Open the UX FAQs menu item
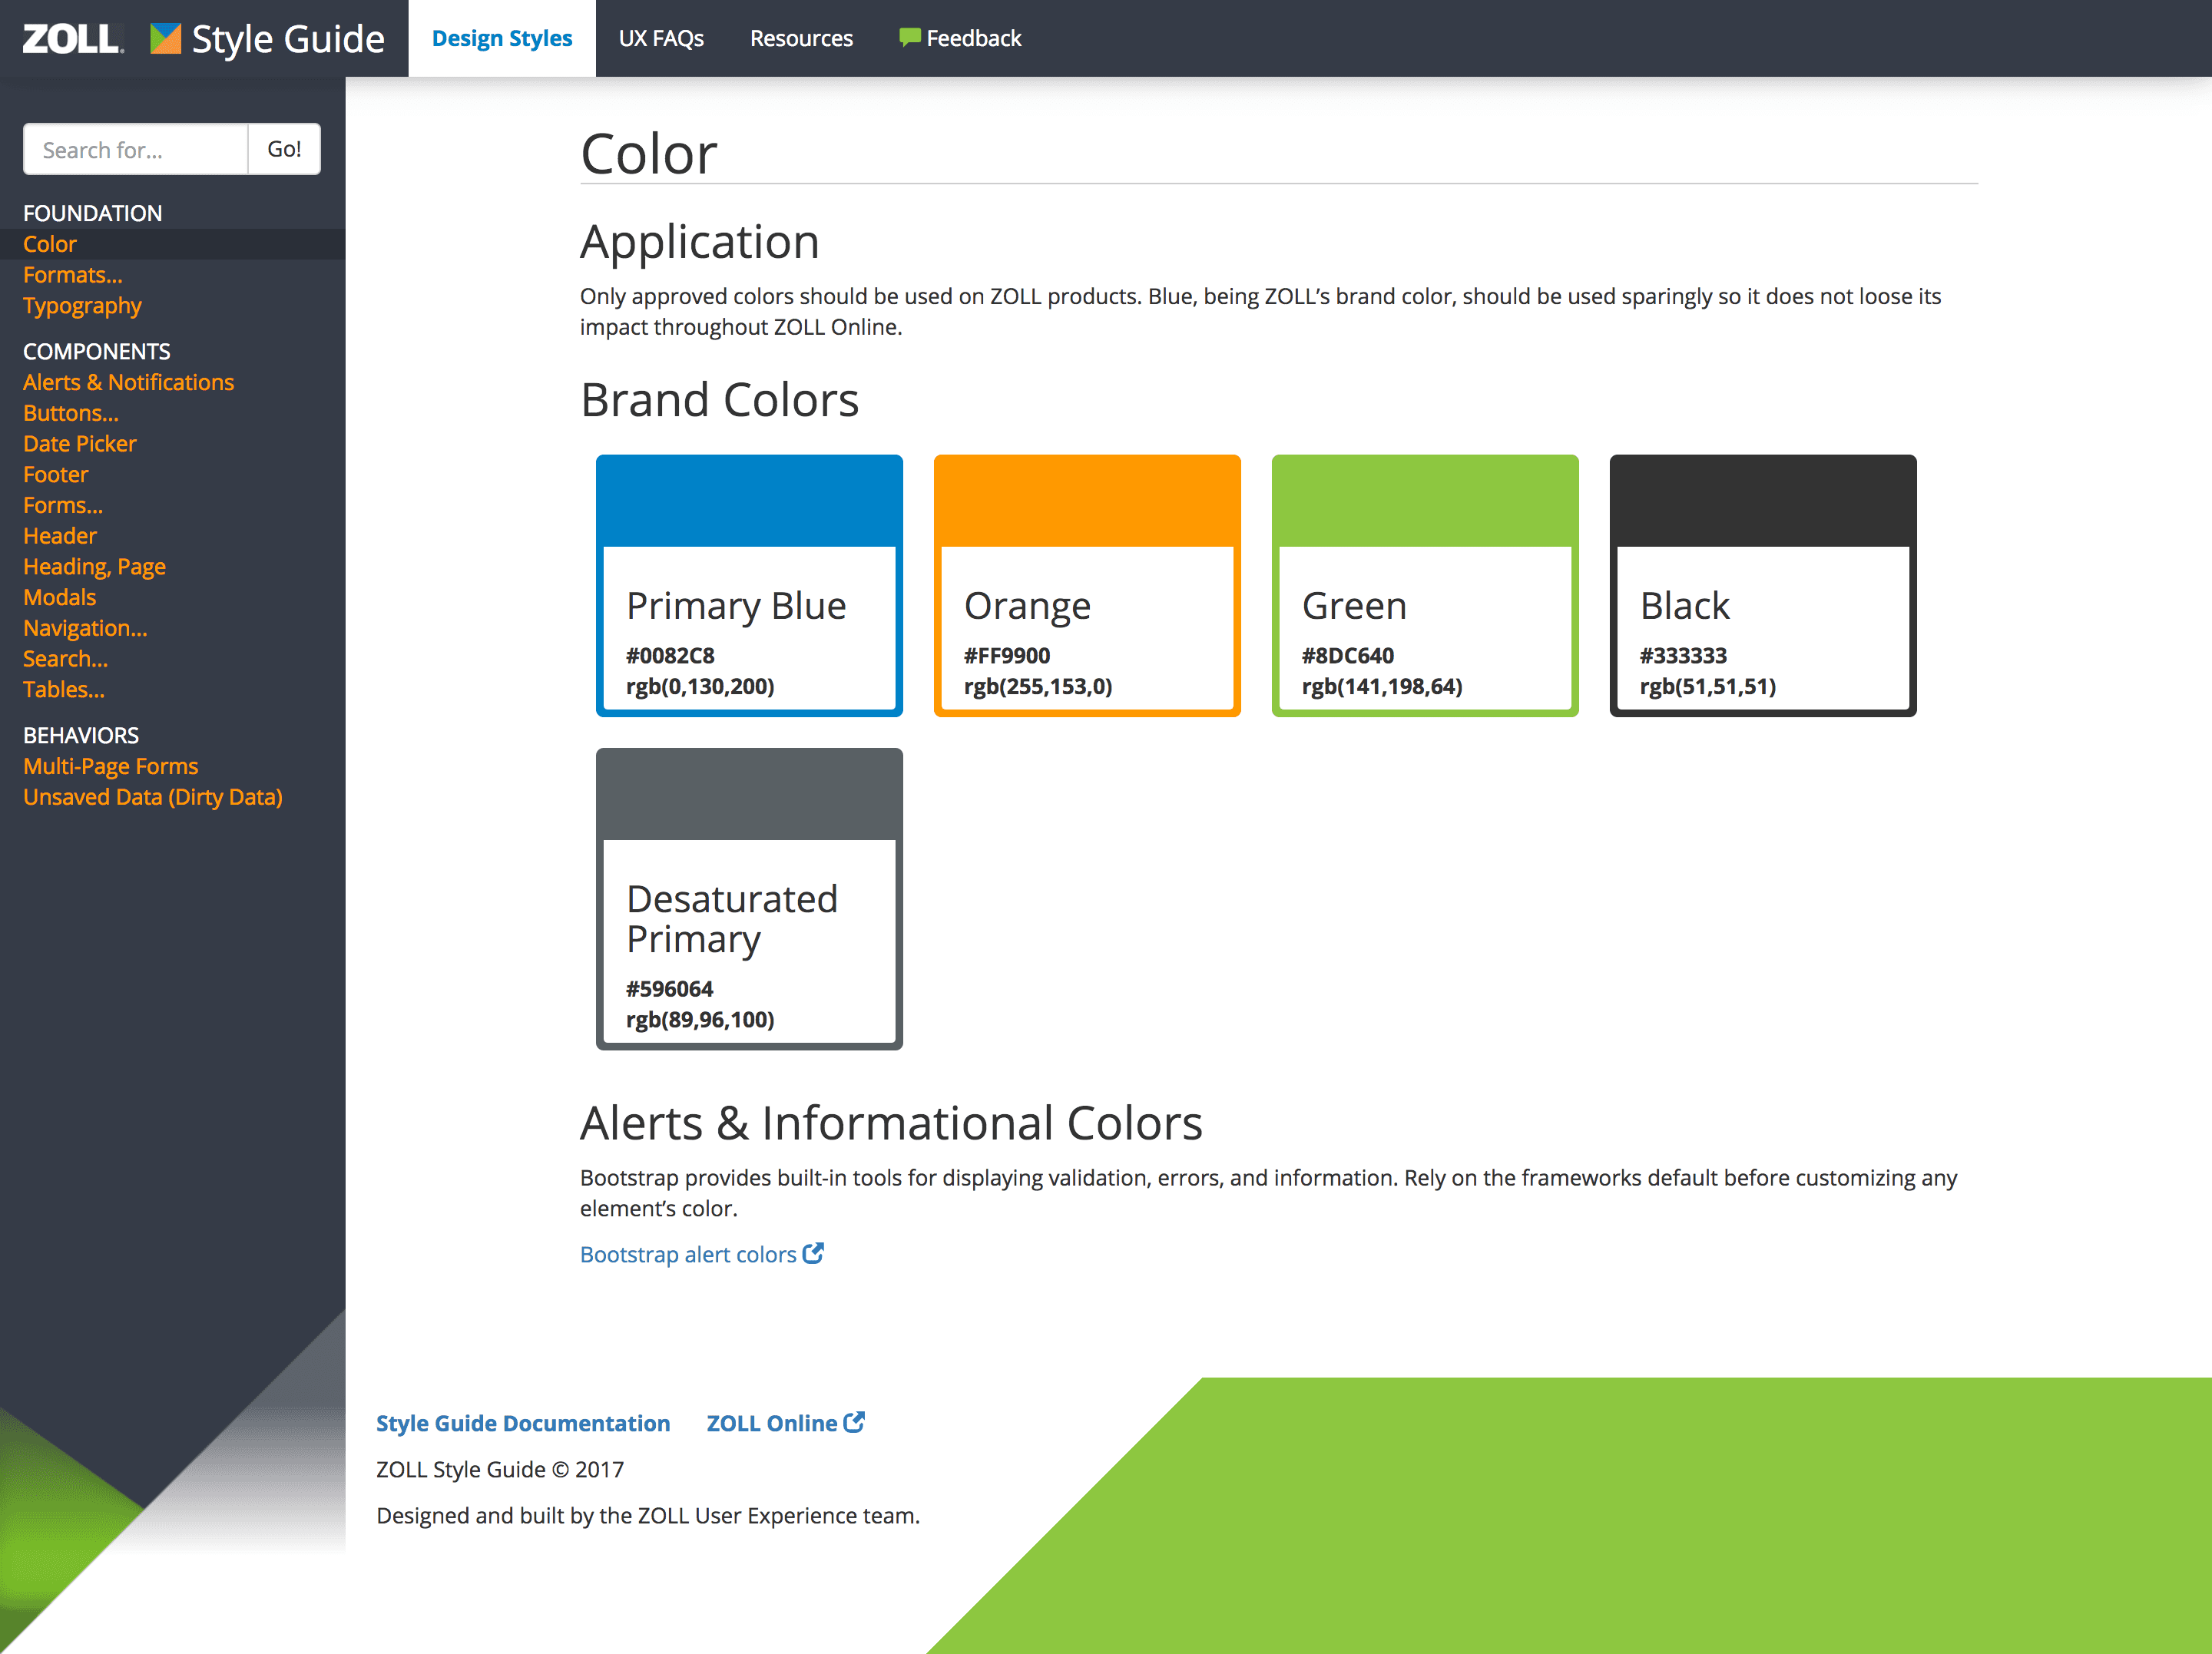 pos(661,38)
